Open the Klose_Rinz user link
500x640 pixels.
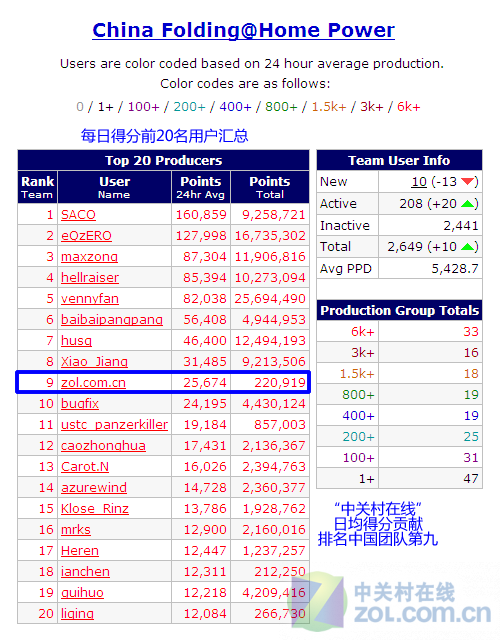(x=95, y=509)
